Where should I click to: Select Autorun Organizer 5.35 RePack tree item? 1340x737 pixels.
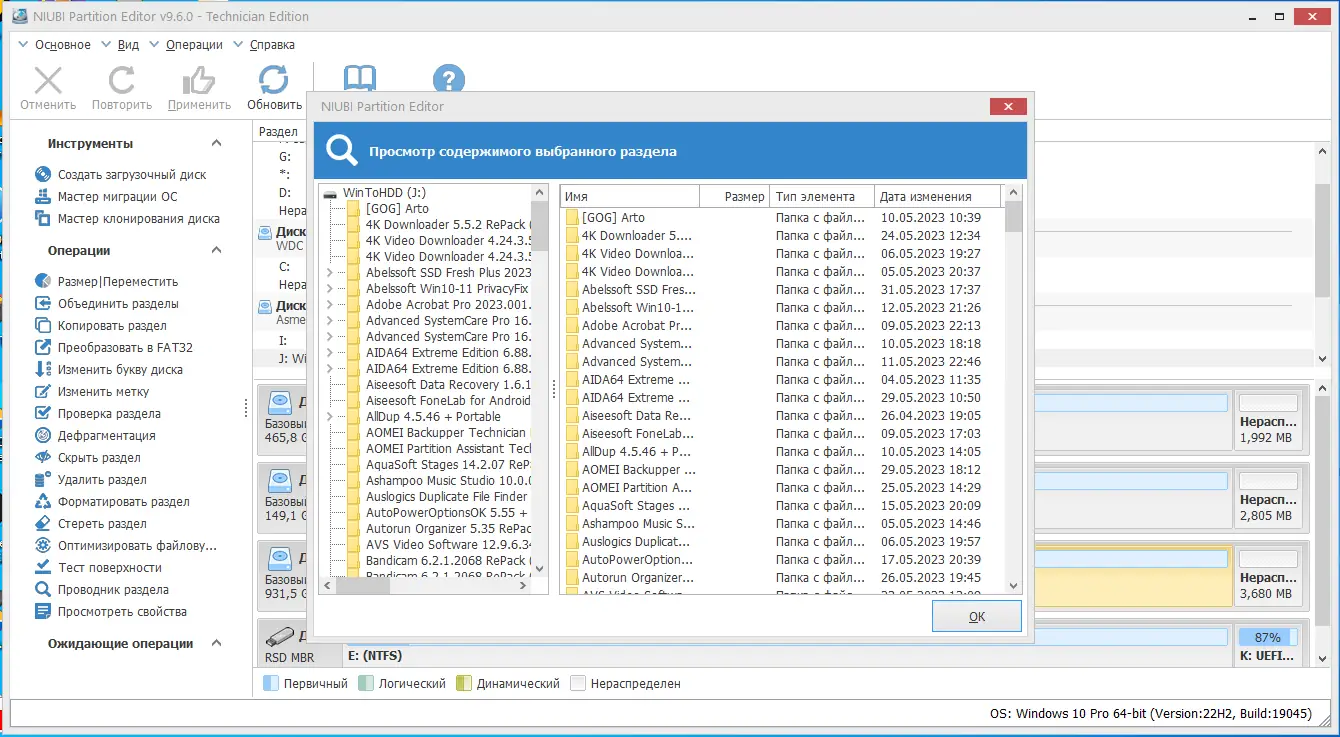point(447,529)
